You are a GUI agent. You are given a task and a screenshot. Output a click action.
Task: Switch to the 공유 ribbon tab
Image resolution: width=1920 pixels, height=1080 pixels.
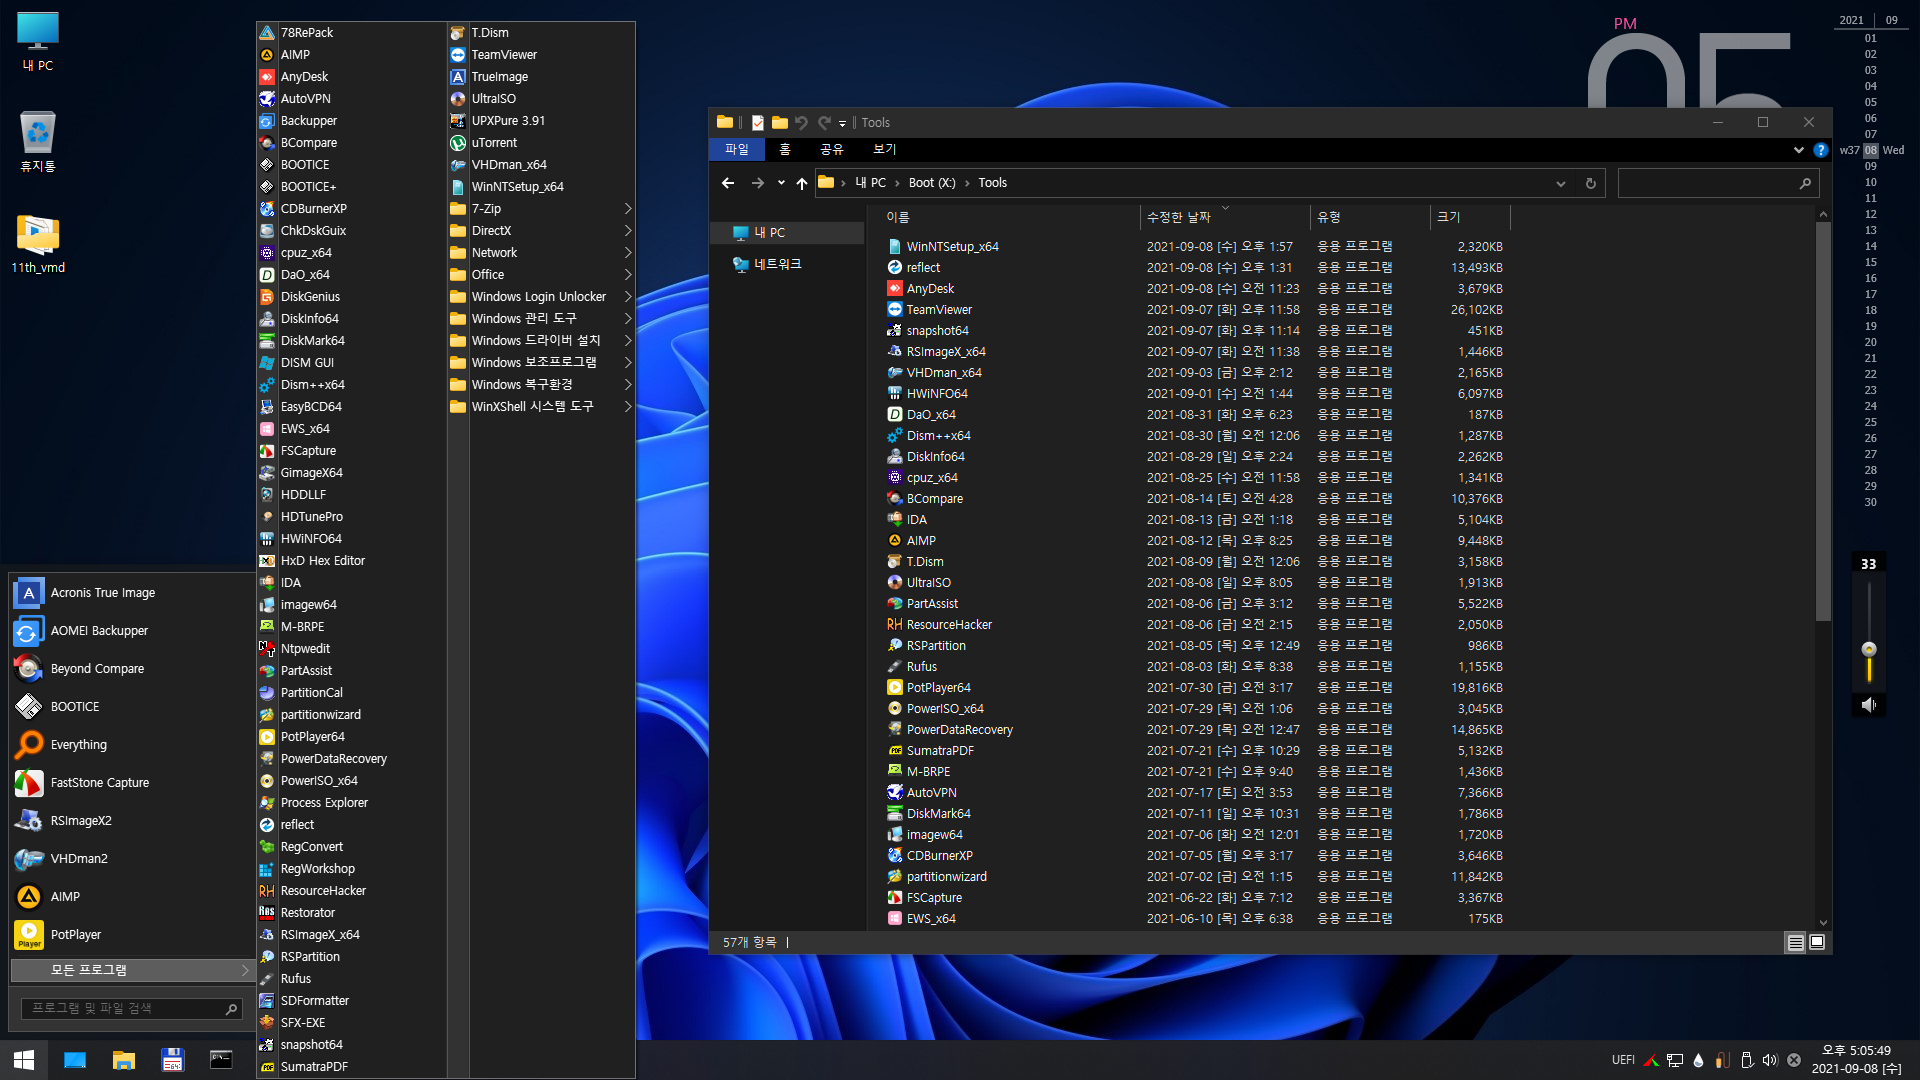[x=832, y=150]
